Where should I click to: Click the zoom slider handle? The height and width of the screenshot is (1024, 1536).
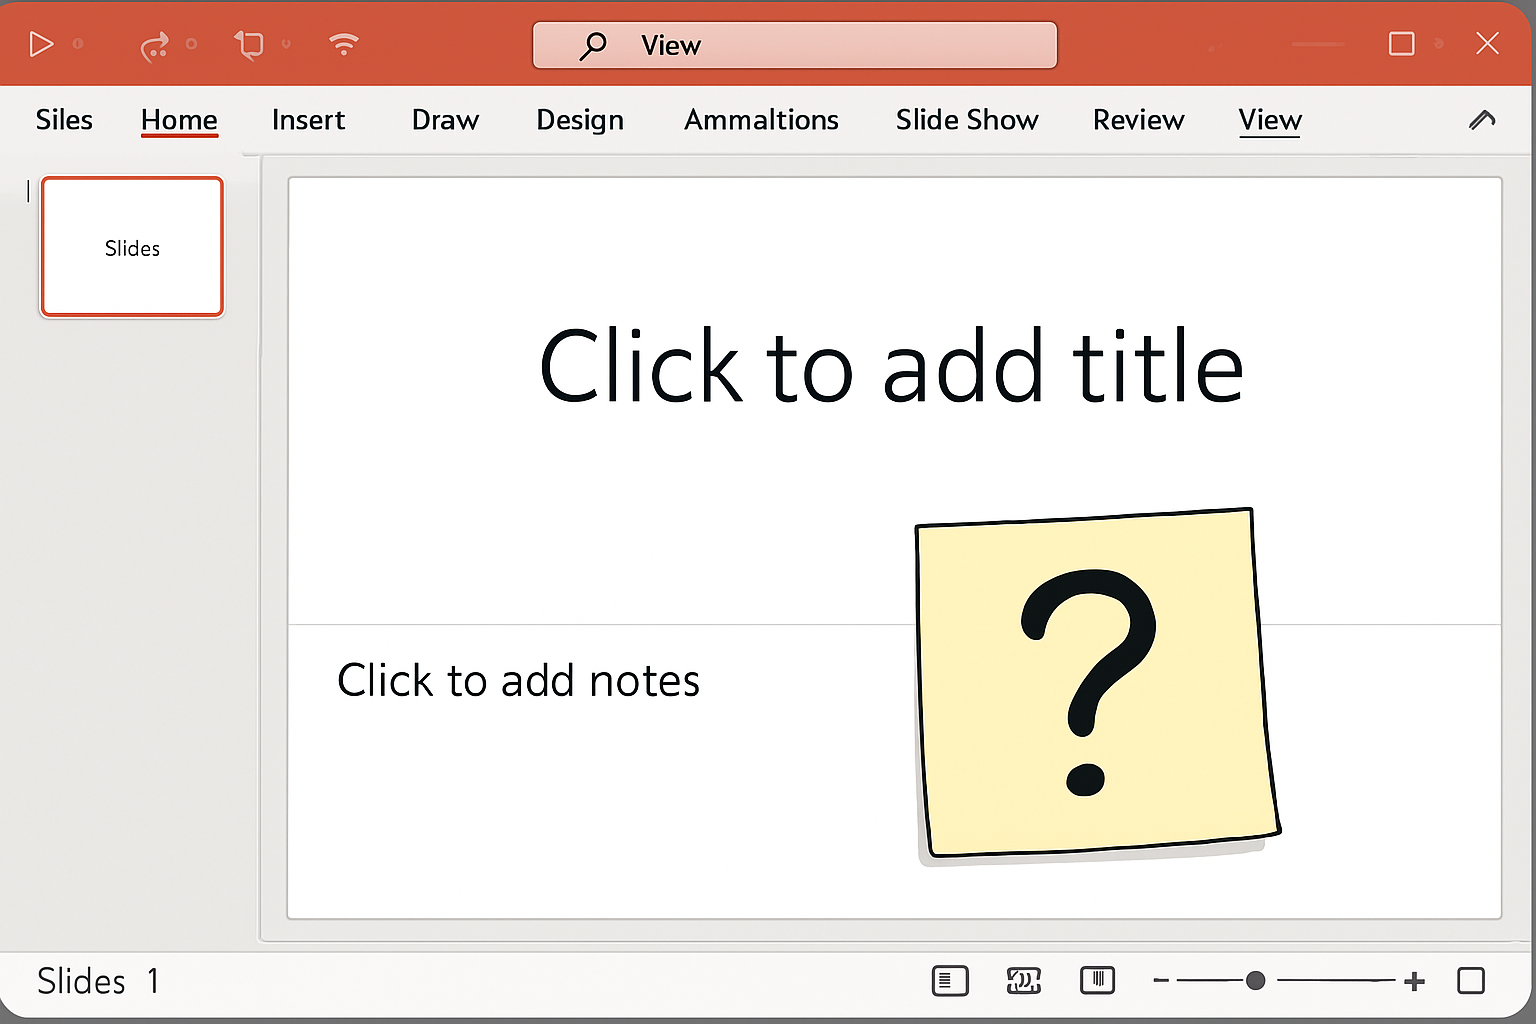[x=1255, y=981]
